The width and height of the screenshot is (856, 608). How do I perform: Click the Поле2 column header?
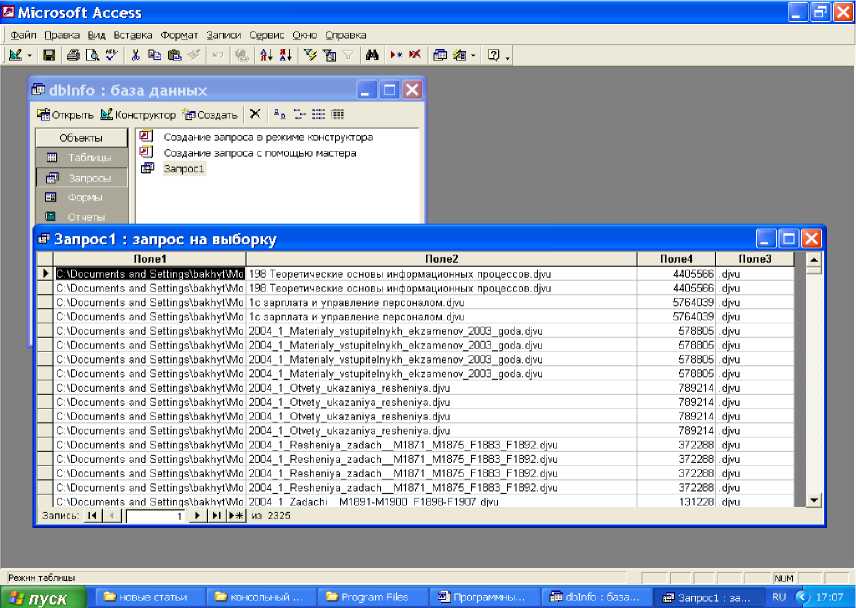441,259
